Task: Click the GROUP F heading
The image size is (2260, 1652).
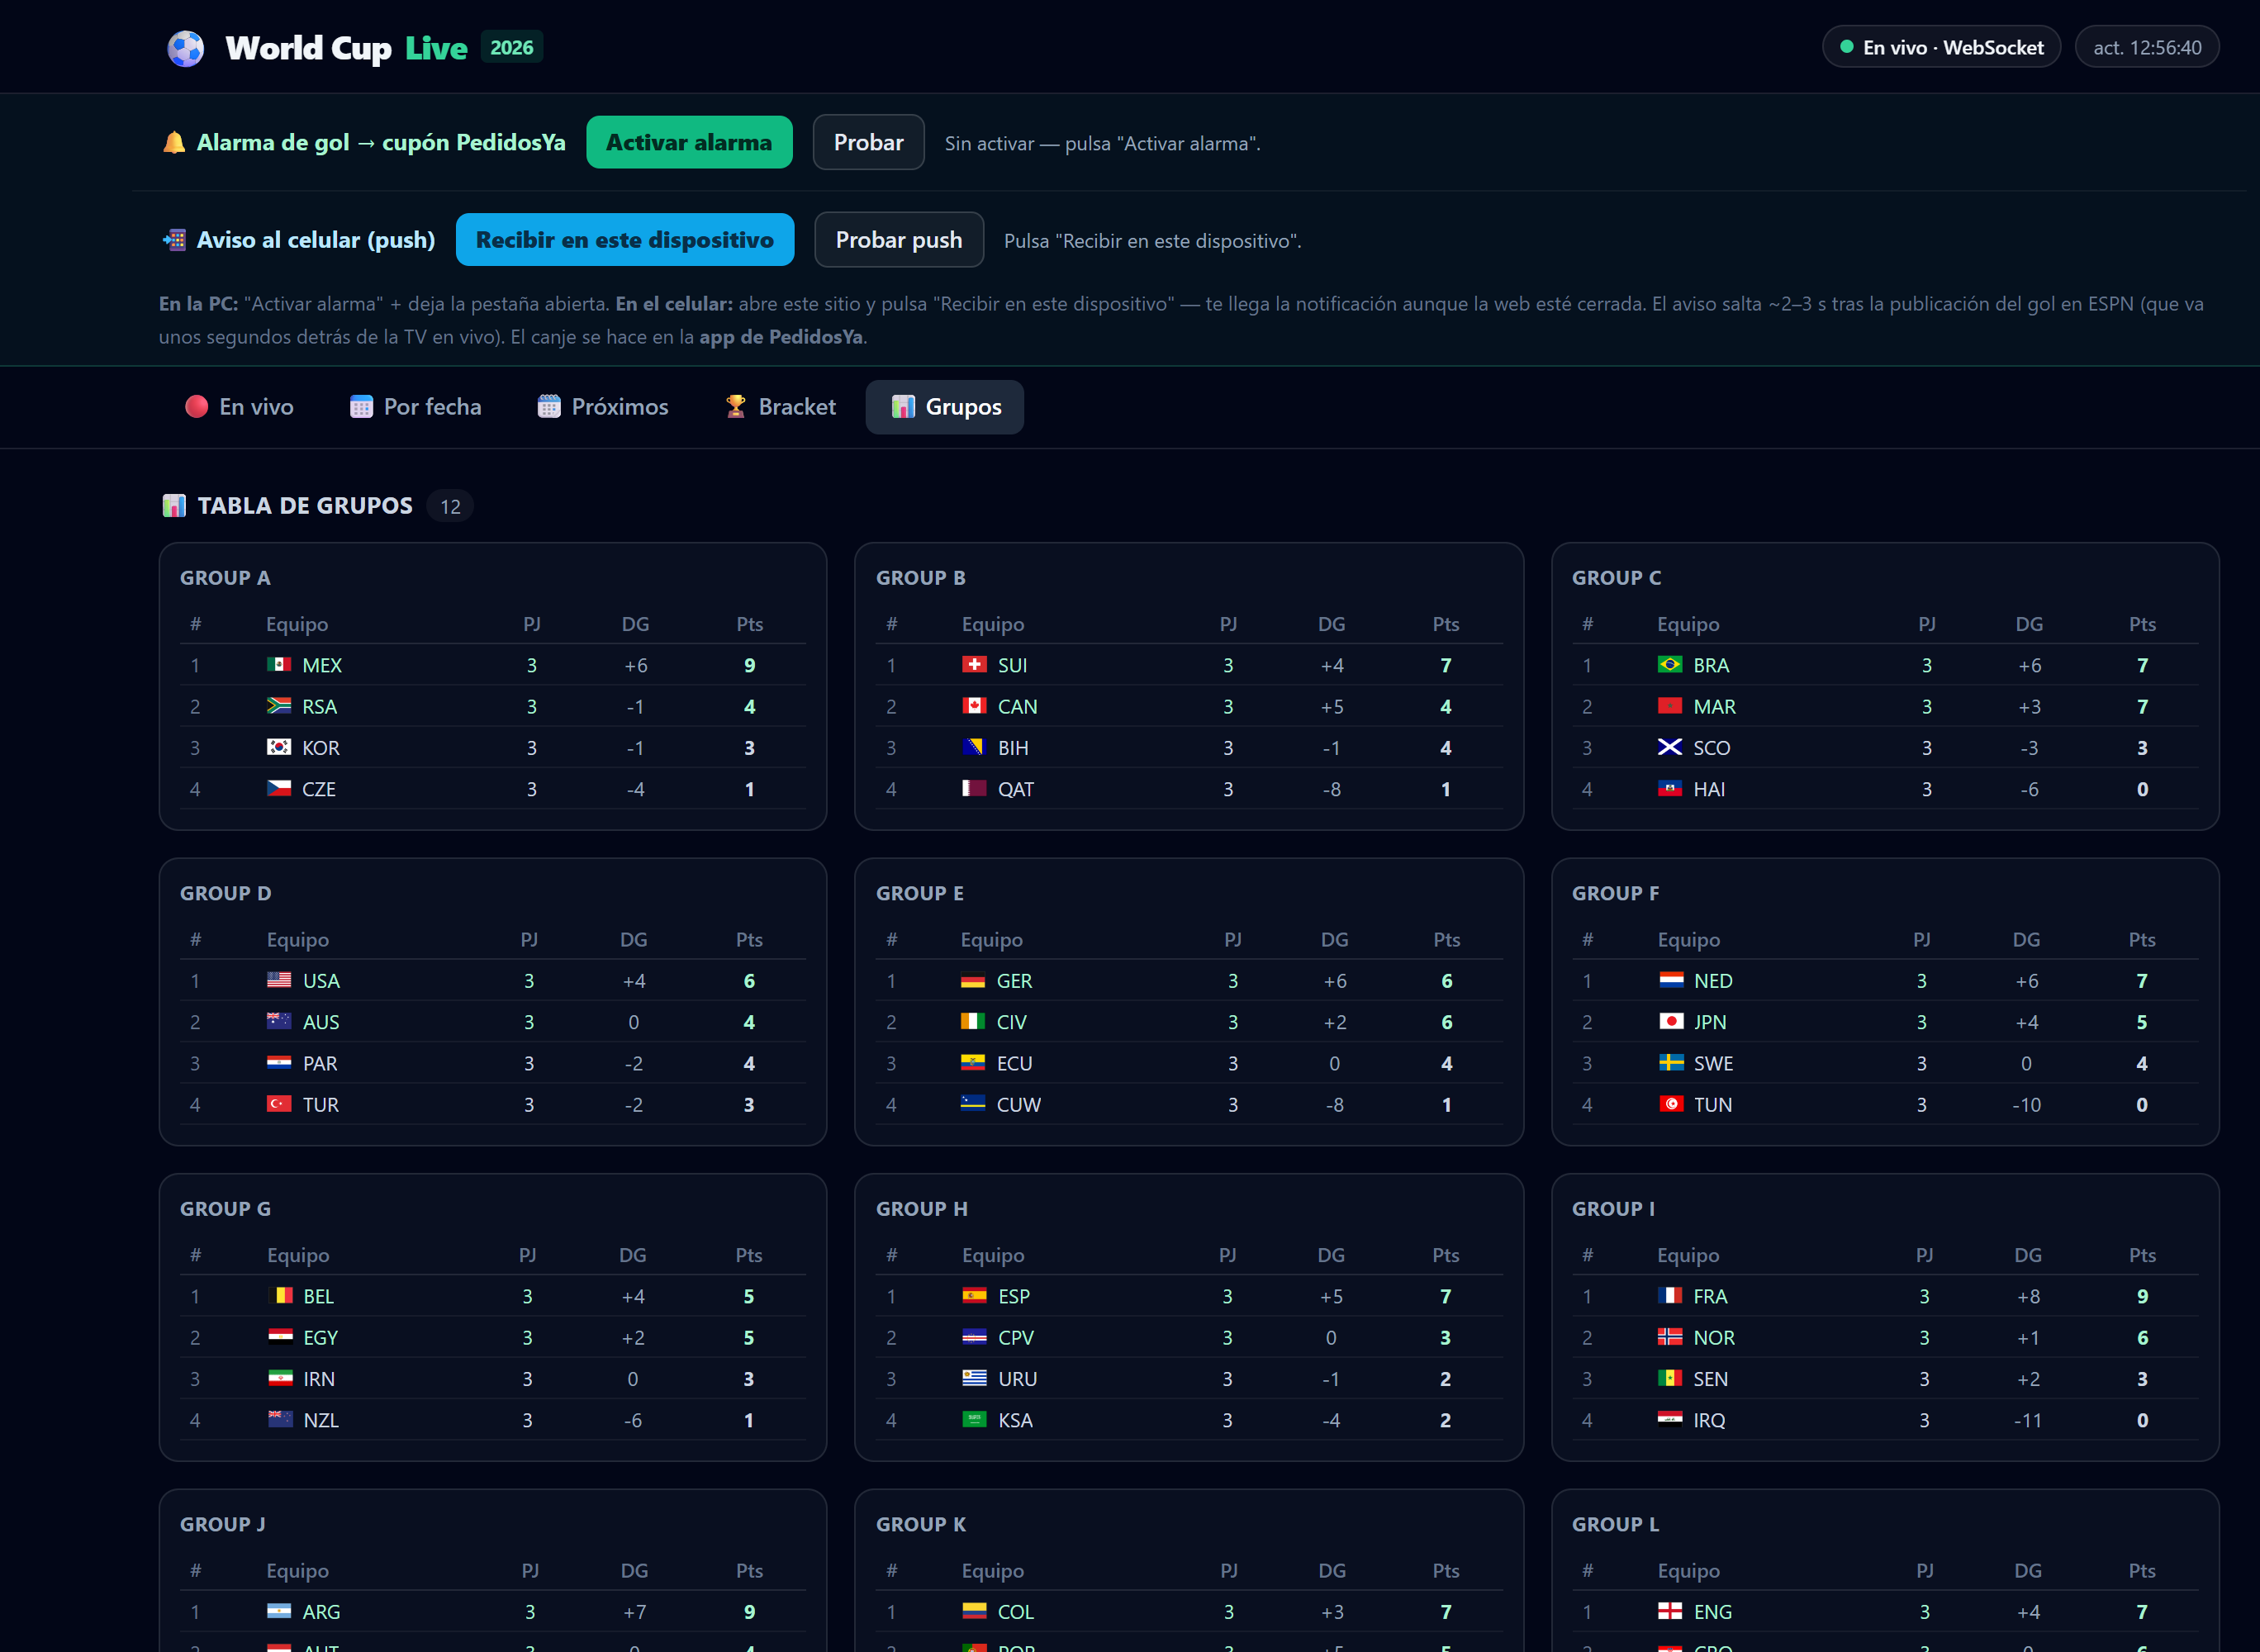Action: 1615,893
